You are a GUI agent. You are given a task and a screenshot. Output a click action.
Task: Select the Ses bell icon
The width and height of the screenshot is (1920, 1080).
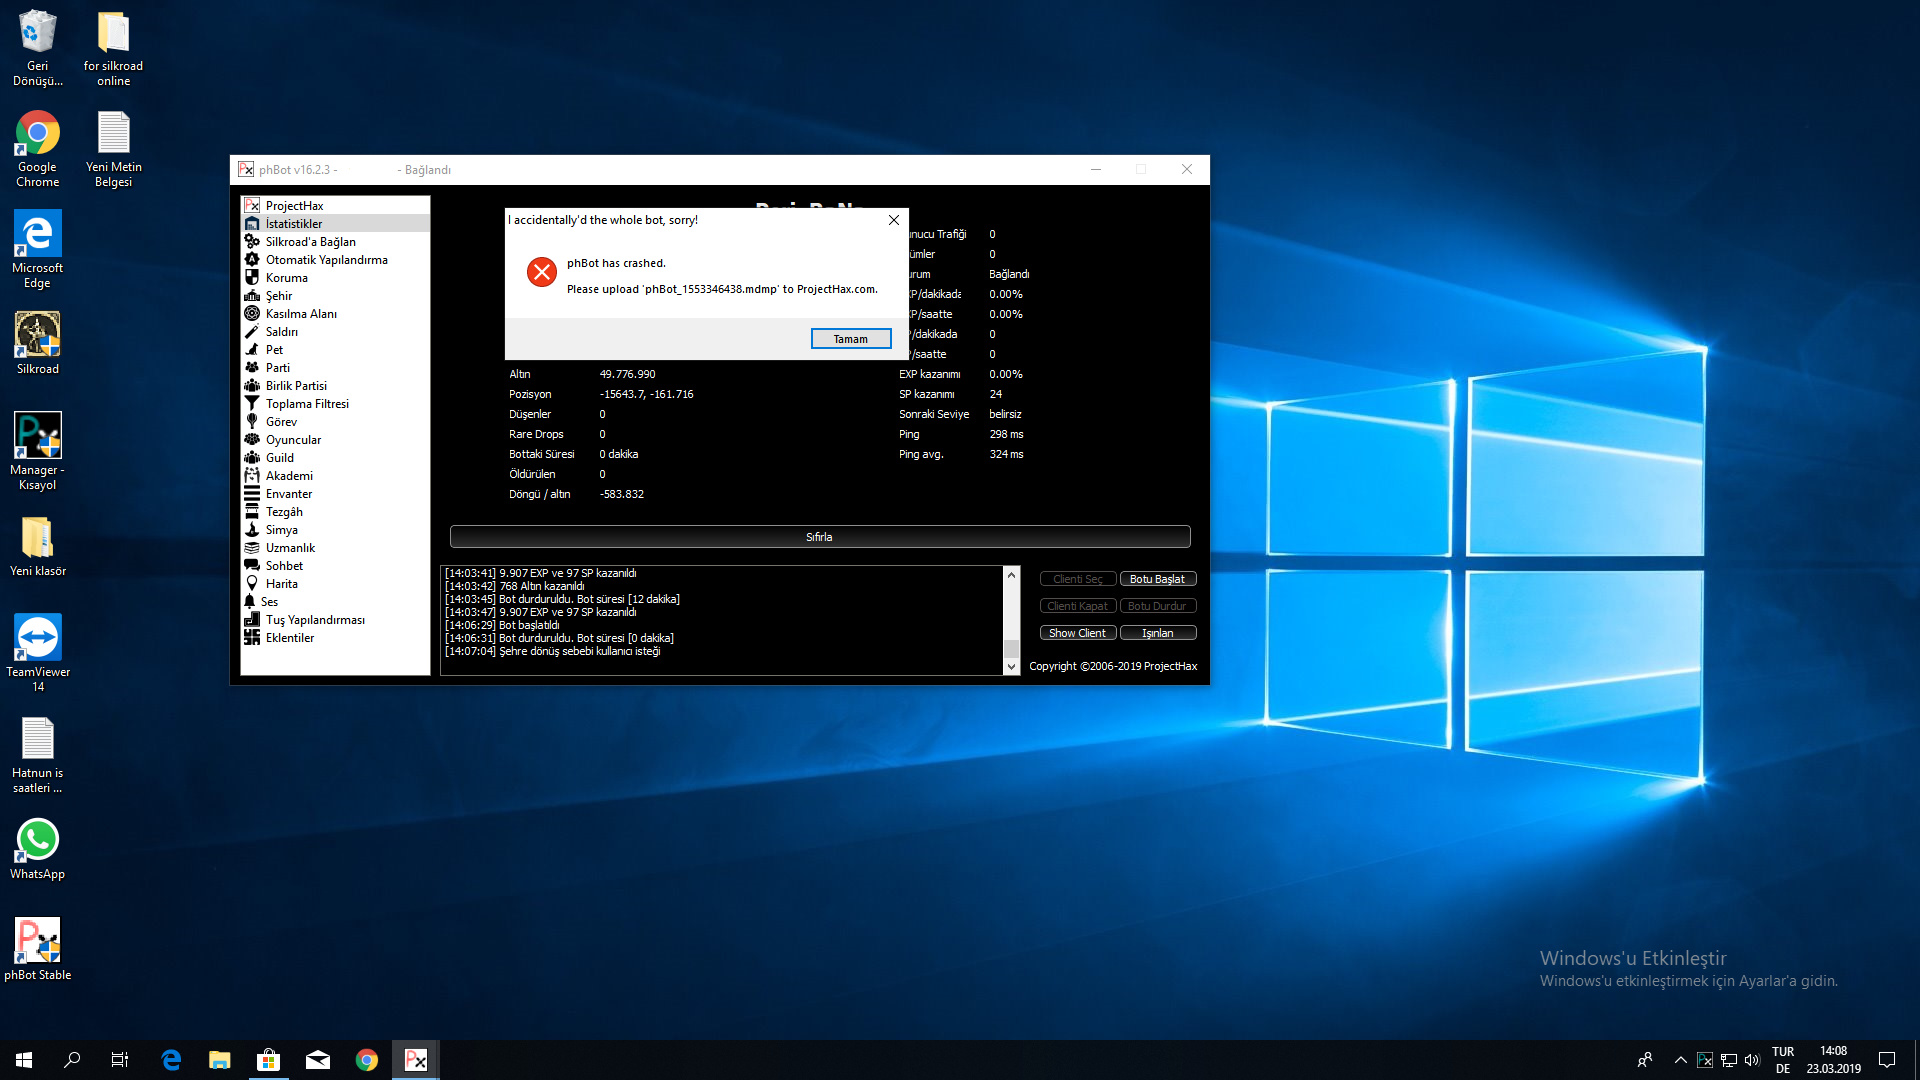point(250,602)
